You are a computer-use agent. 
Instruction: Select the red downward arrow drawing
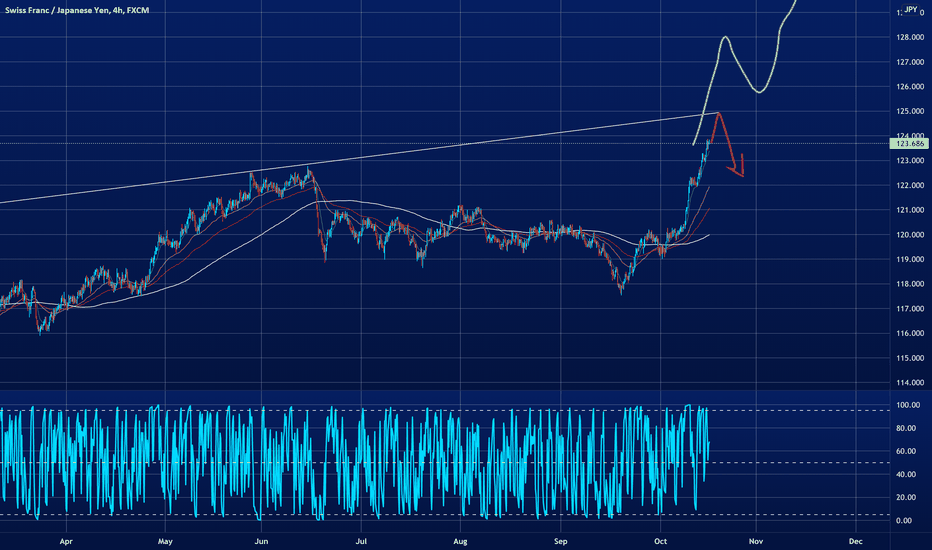pos(730,144)
